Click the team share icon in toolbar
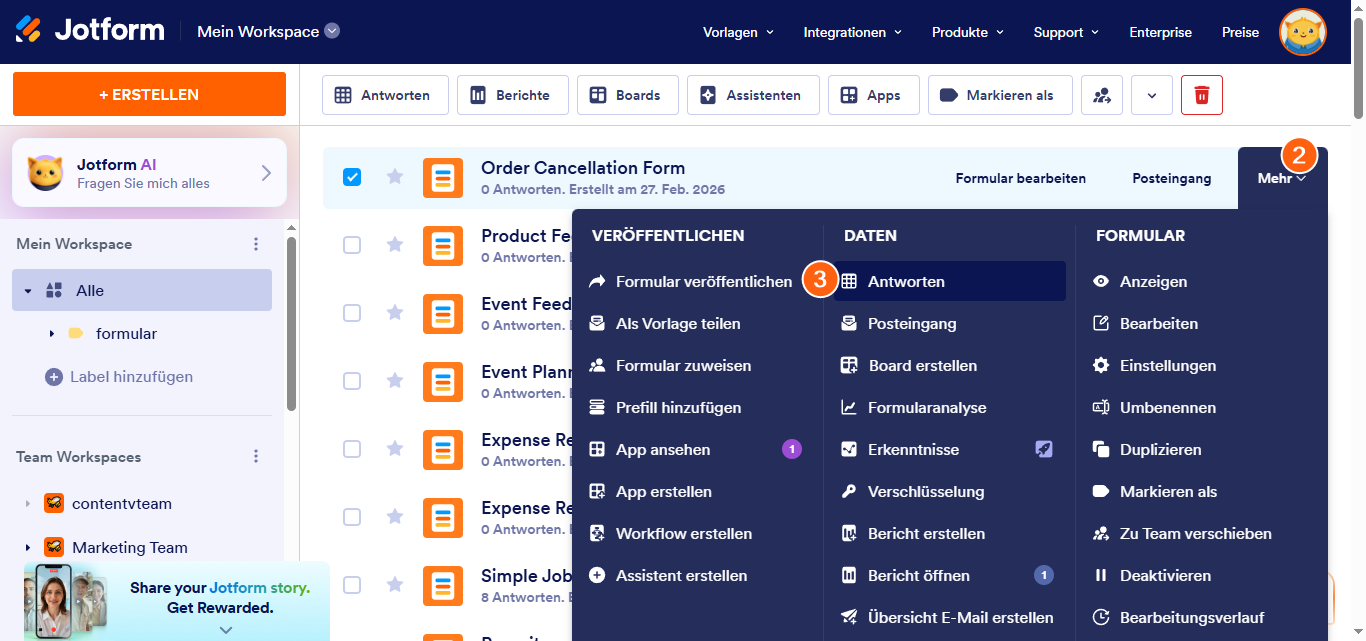This screenshot has width=1366, height=641. pos(1102,95)
